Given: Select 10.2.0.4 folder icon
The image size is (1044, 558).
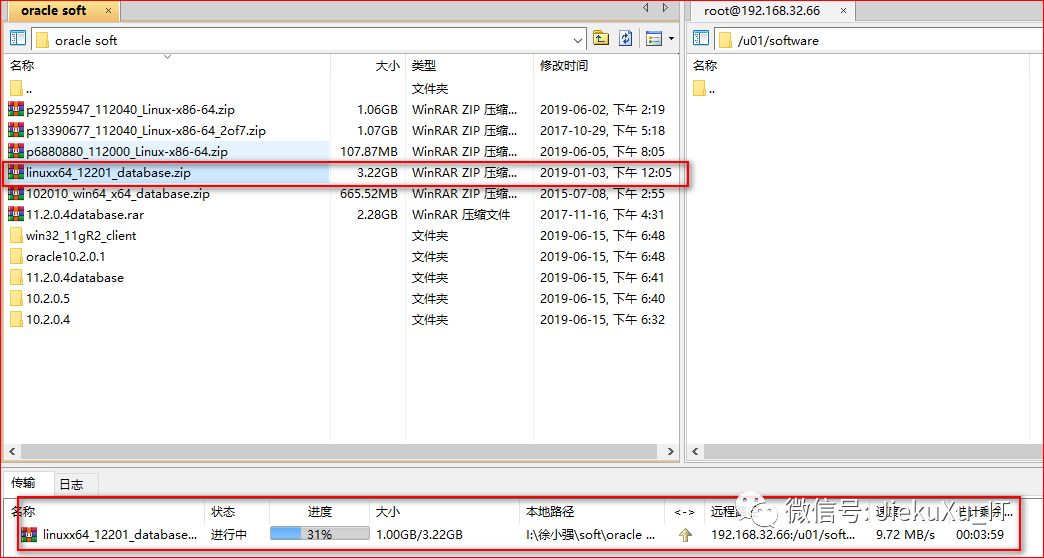Looking at the screenshot, I should click(x=17, y=320).
